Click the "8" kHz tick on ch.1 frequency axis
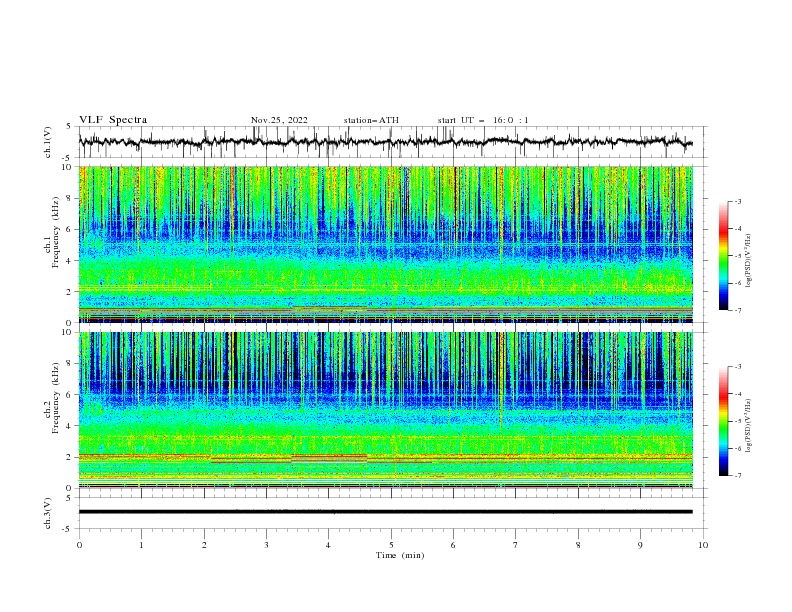Viewport: 792px width, 612px height. 70,198
